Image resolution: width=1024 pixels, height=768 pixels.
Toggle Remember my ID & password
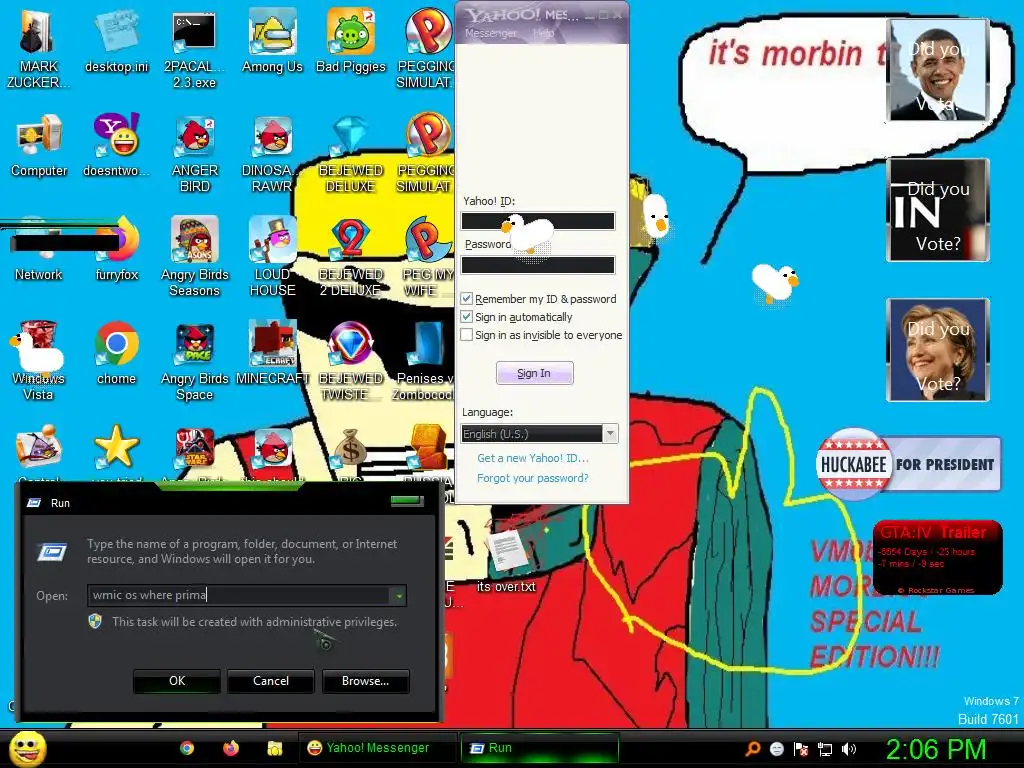466,298
